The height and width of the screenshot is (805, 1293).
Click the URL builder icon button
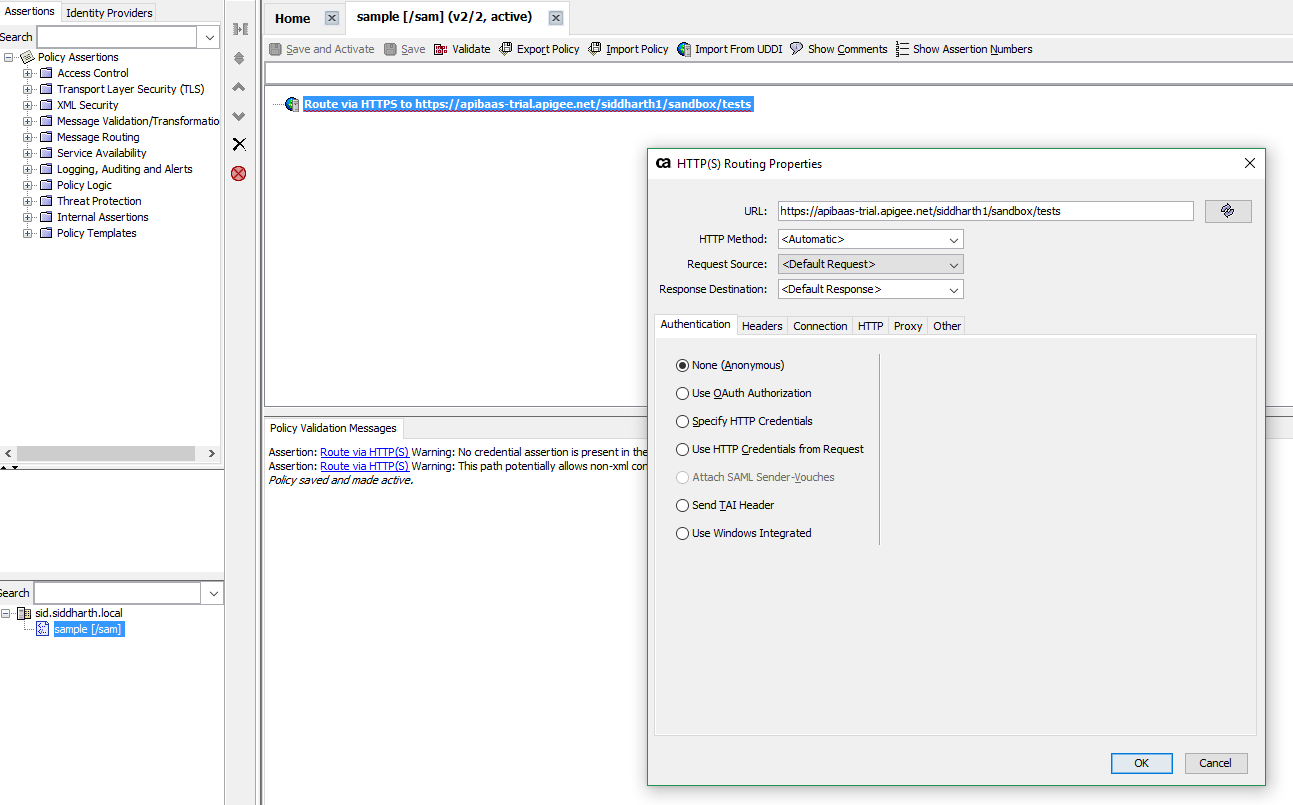click(1228, 211)
